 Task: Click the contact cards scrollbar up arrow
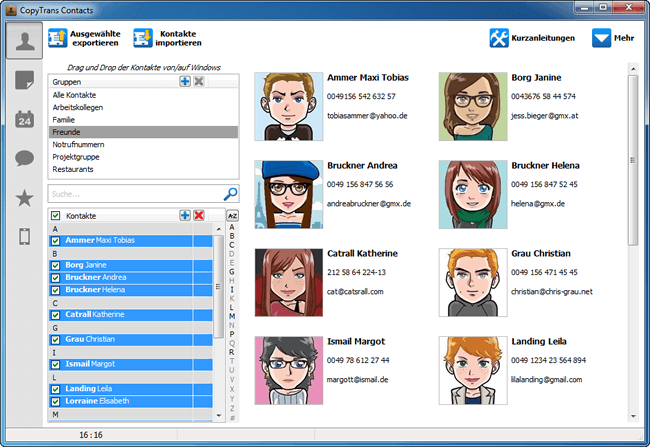coord(633,69)
